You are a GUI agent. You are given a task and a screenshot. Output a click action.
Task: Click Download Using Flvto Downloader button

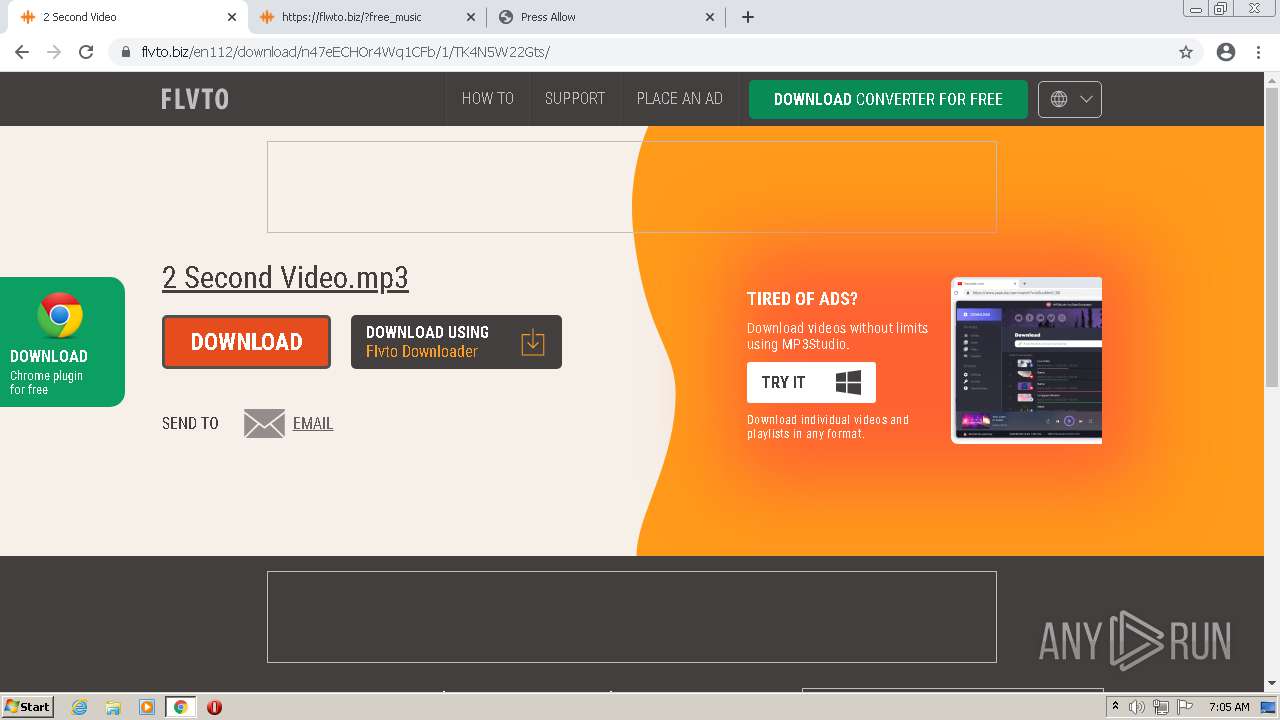456,342
